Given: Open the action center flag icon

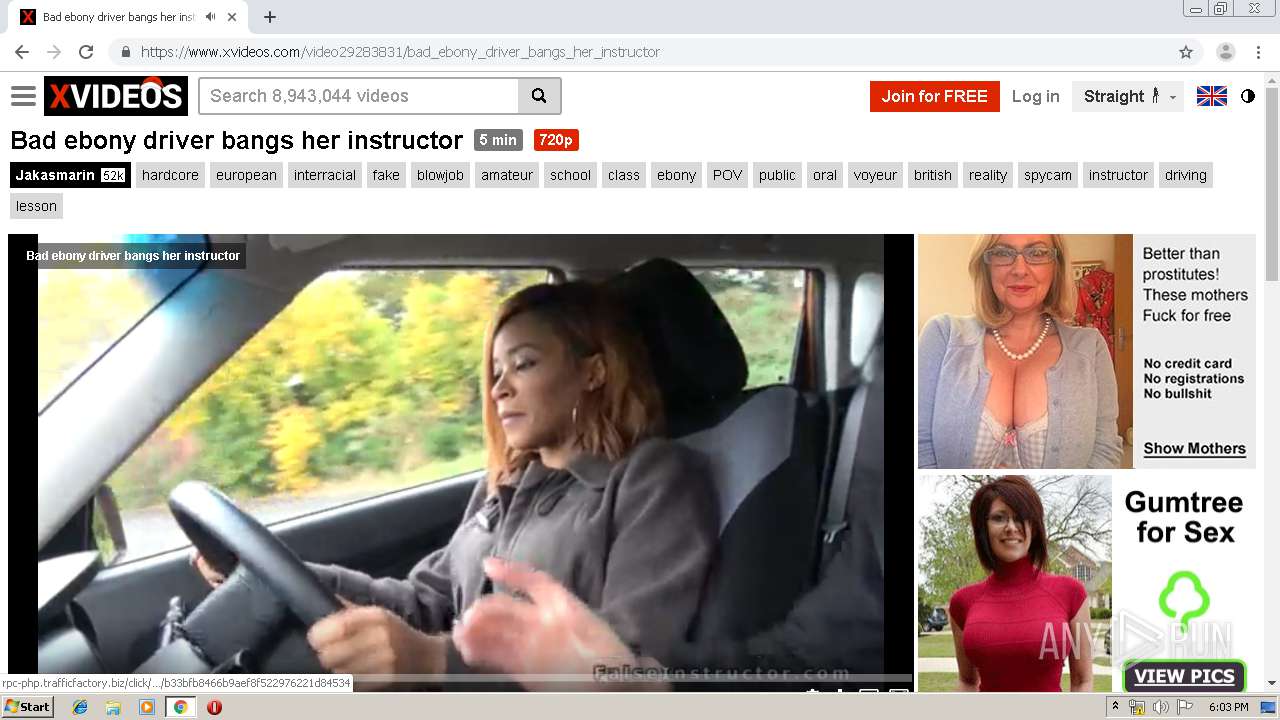Looking at the screenshot, I should [1185, 707].
